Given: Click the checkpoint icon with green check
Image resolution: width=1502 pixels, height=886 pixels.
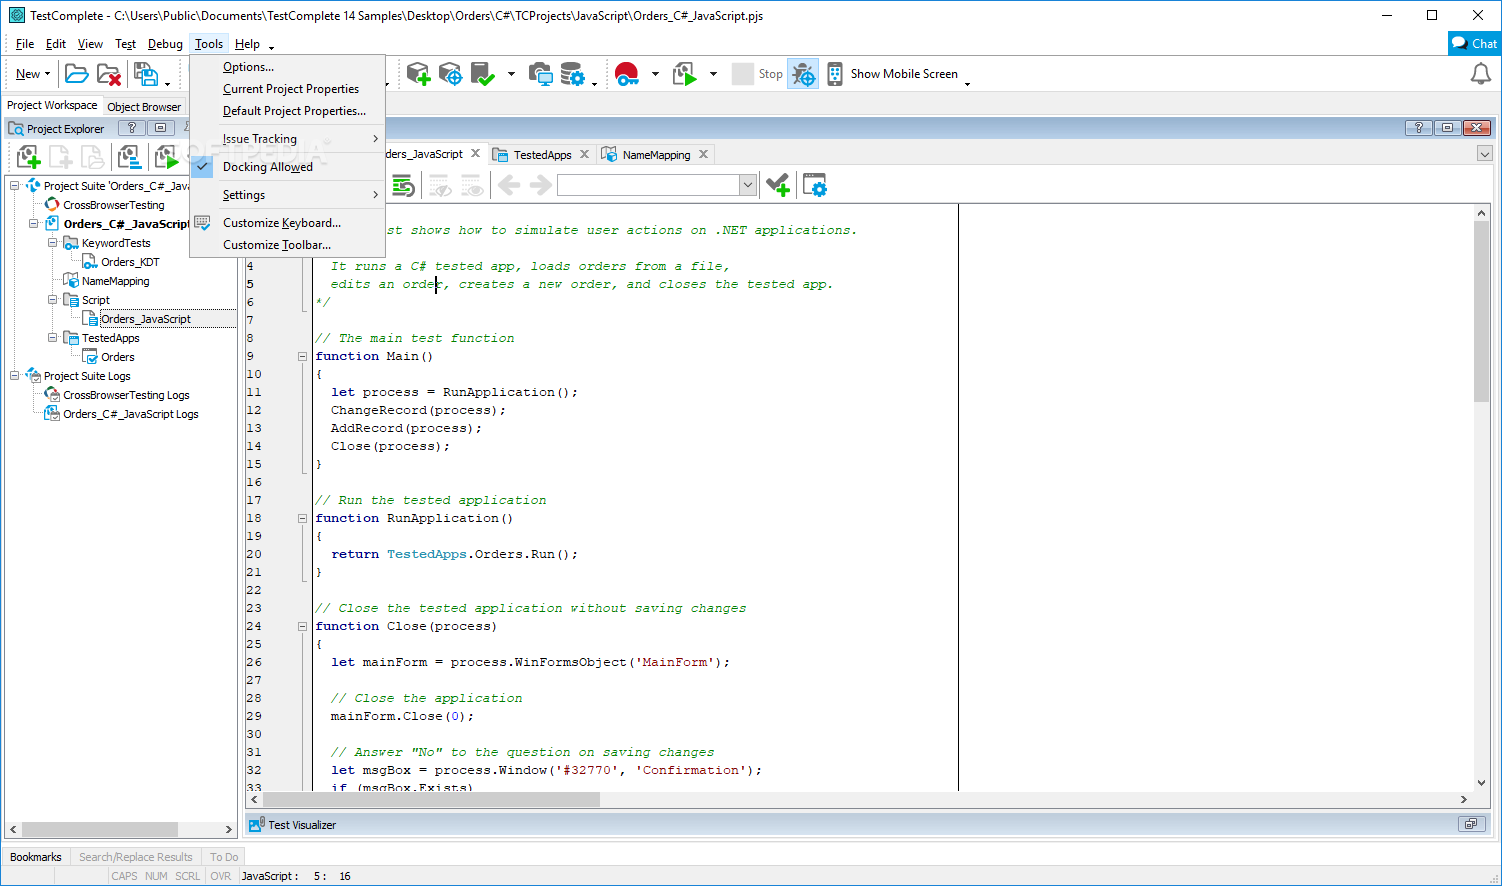Looking at the screenshot, I should pos(483,74).
